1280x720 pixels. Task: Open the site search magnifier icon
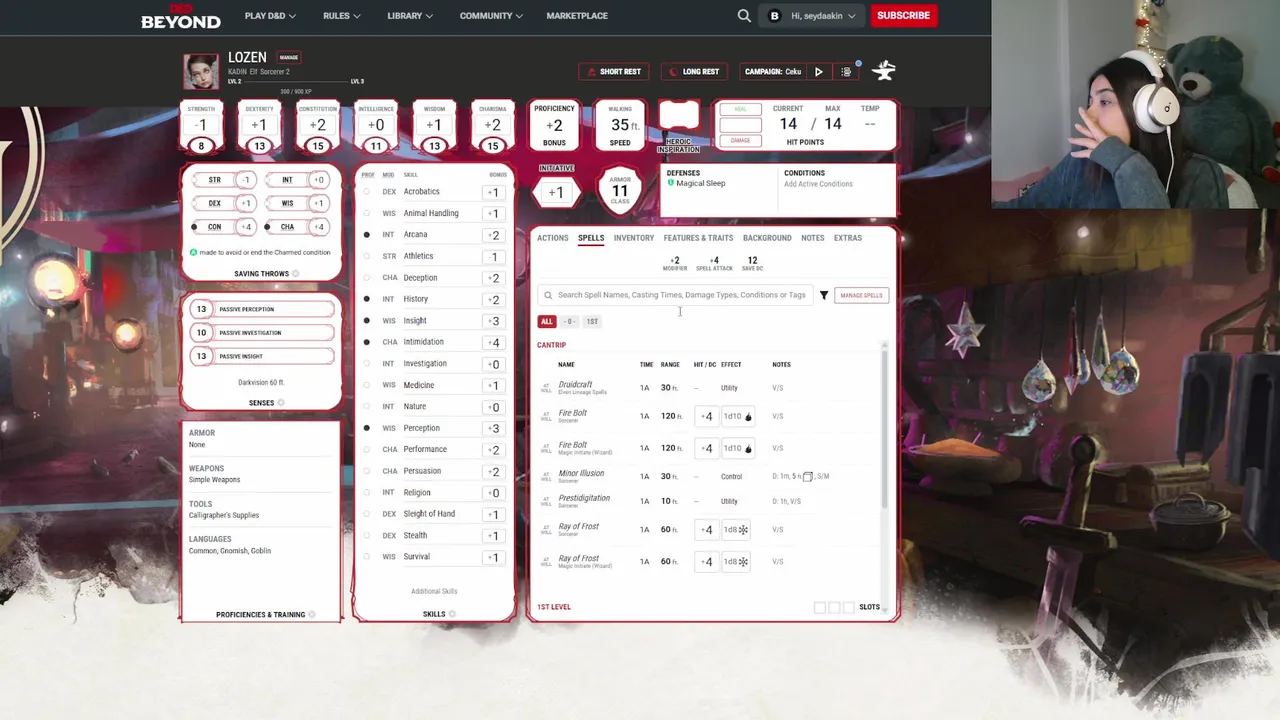tap(744, 16)
